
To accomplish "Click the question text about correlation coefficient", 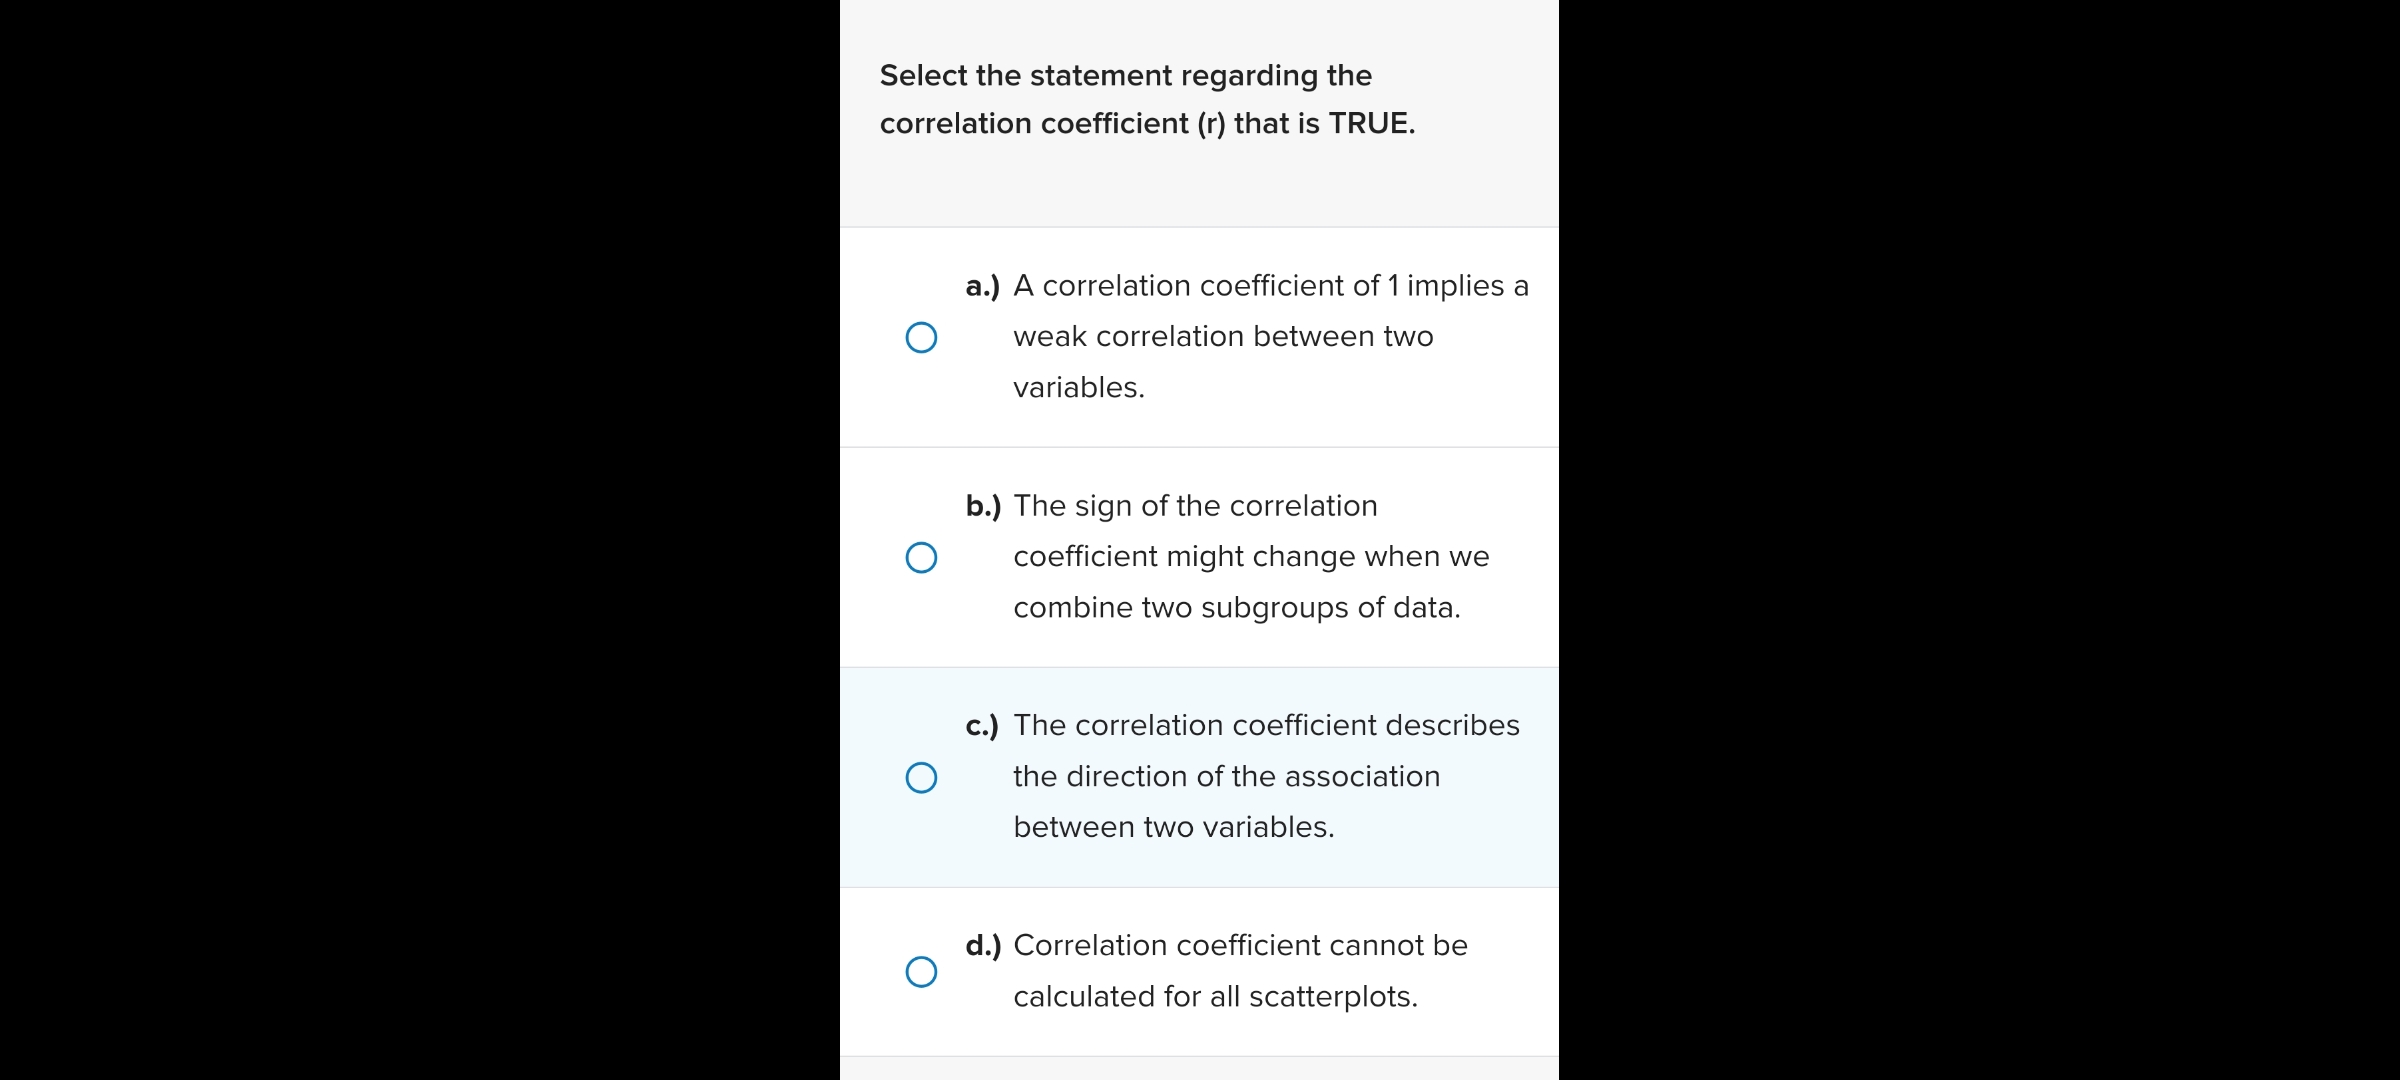I will pyautogui.click(x=1146, y=99).
